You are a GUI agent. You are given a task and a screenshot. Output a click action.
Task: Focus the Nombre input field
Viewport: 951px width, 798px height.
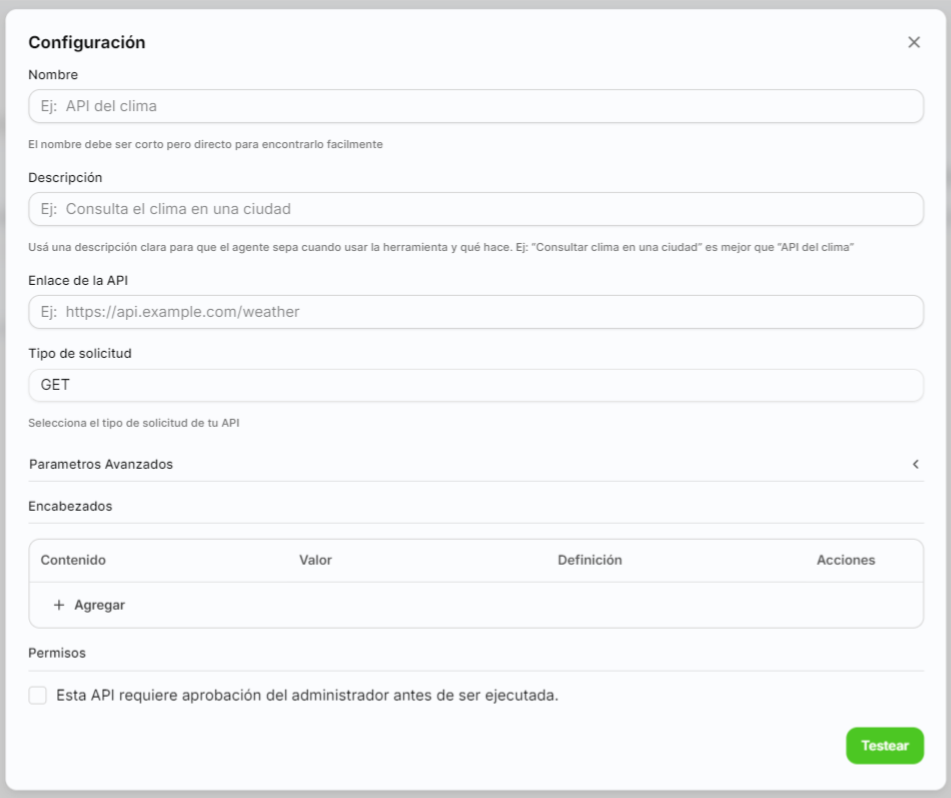tap(476, 106)
